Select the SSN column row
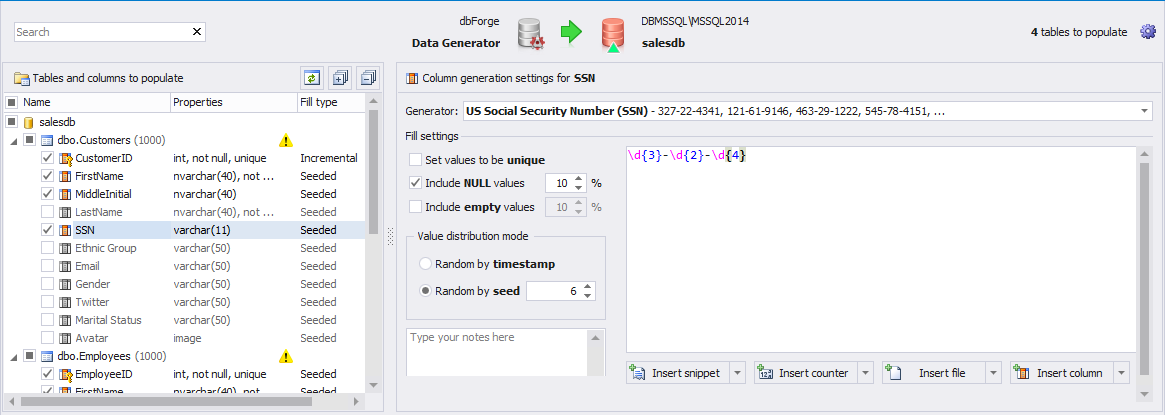The width and height of the screenshot is (1165, 415). tap(185, 230)
